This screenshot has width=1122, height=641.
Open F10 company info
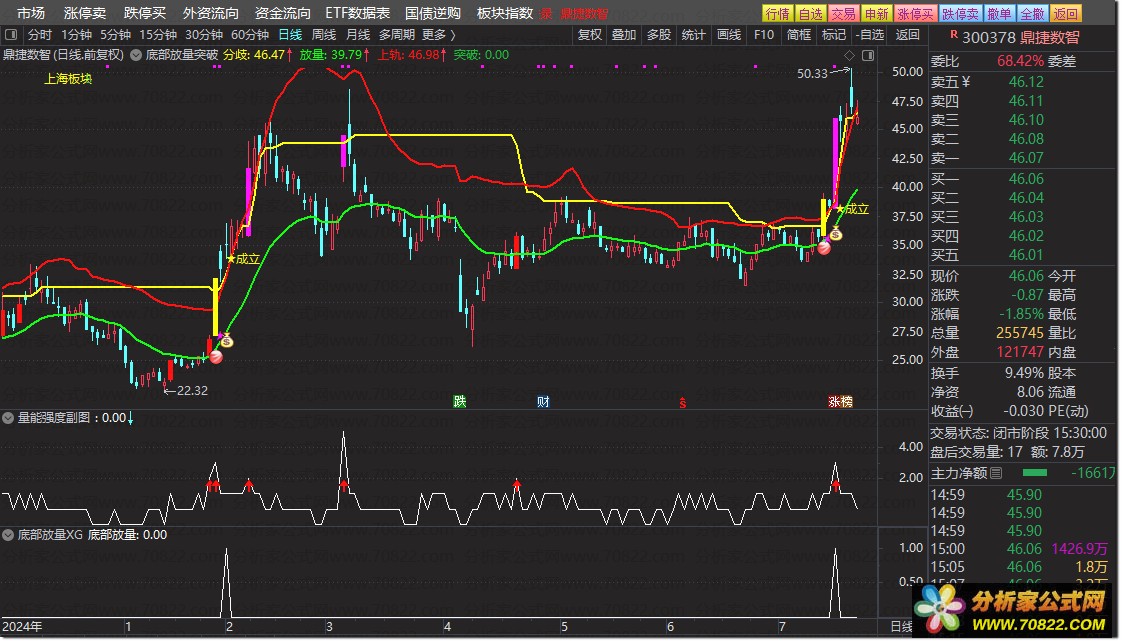pos(764,34)
